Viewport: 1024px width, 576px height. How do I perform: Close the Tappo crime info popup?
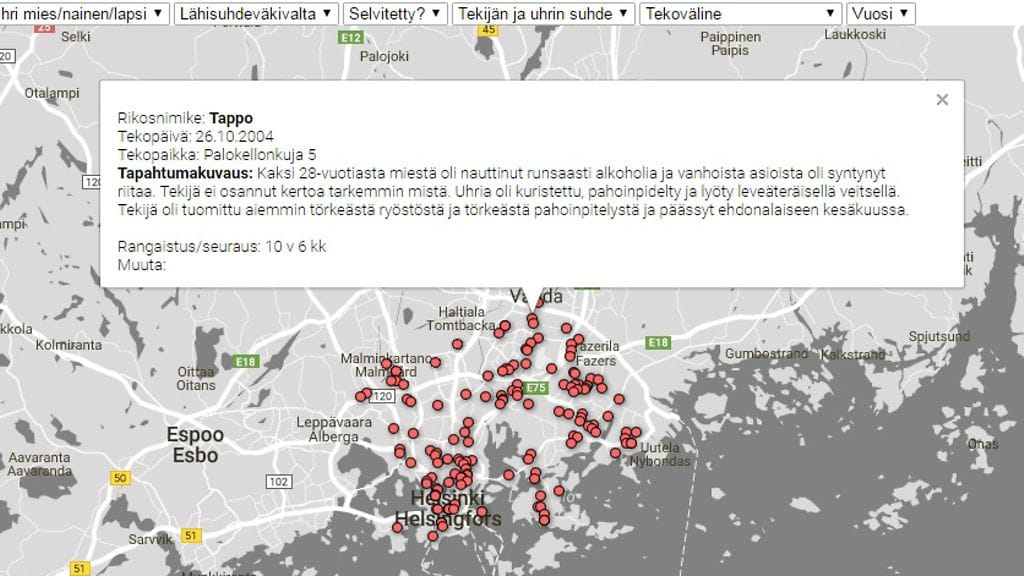pyautogui.click(x=941, y=99)
